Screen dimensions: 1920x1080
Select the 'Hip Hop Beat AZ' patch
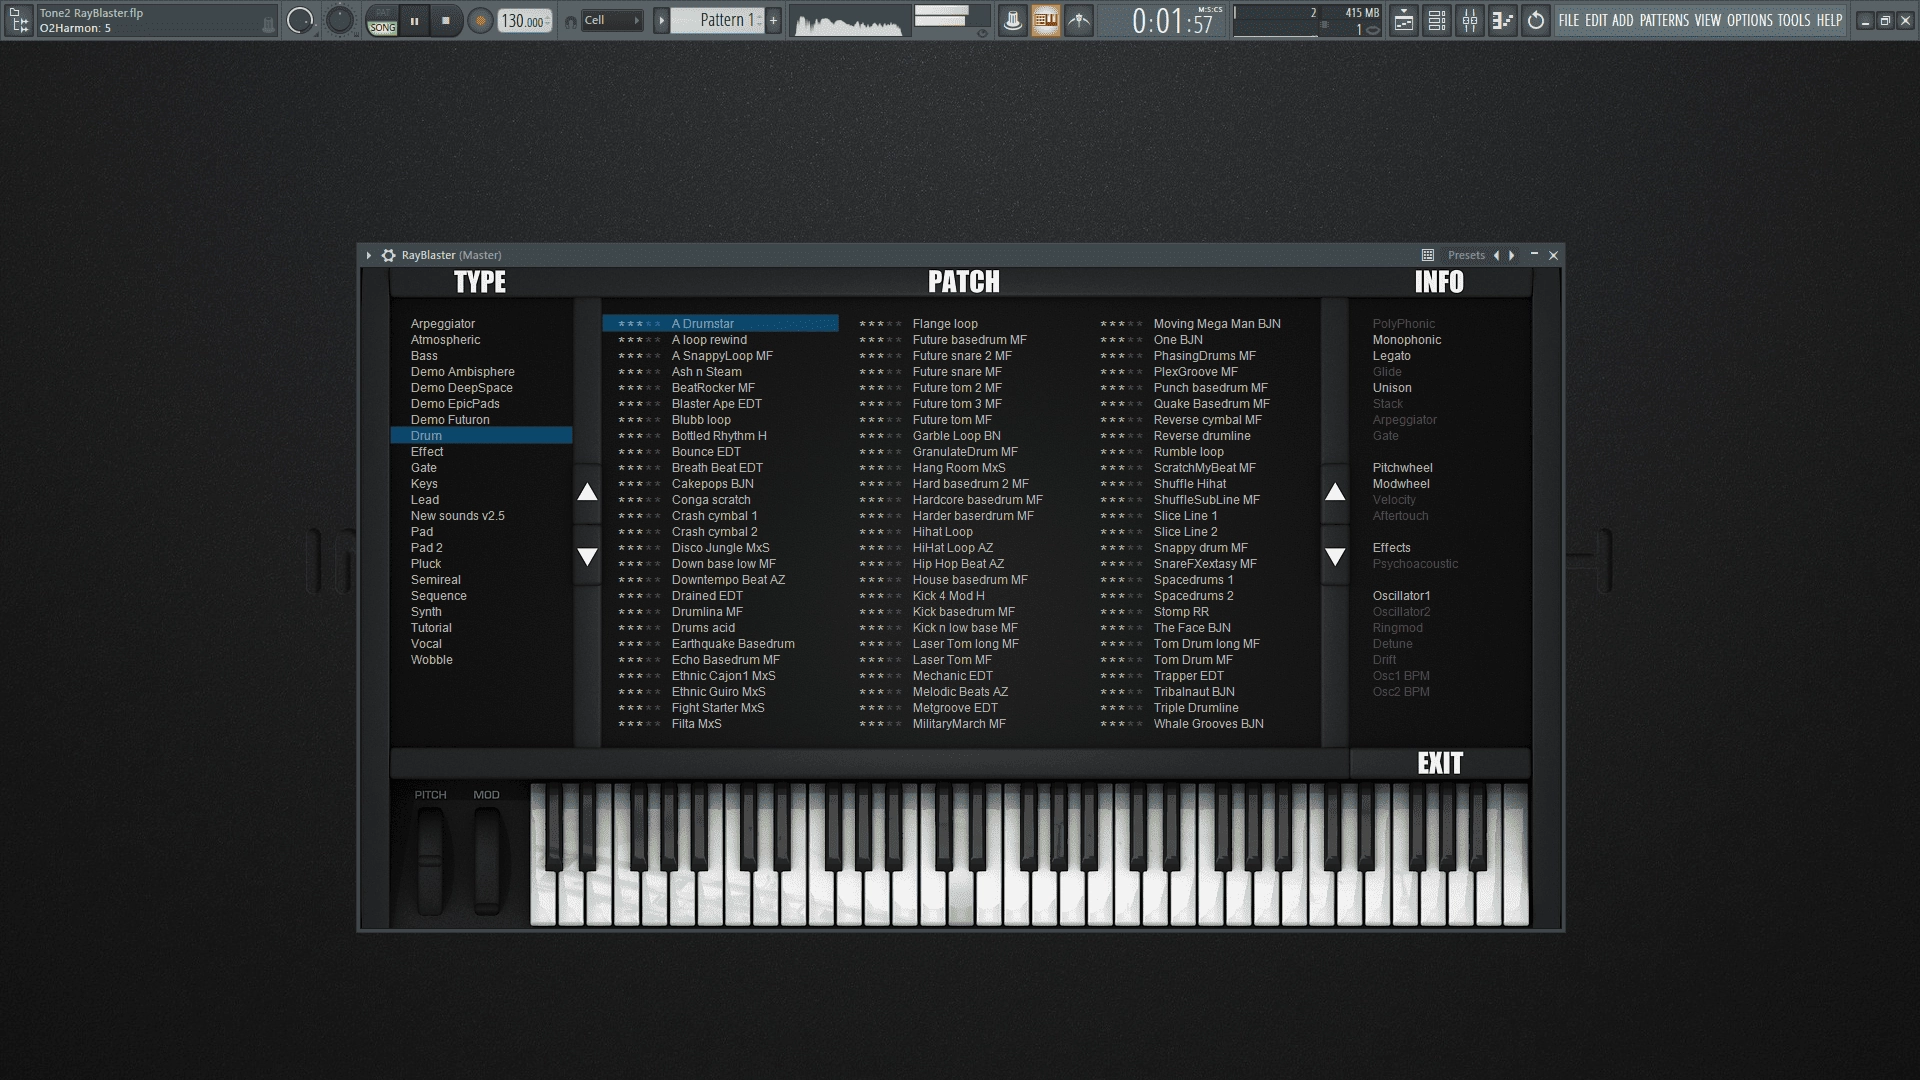pos(958,564)
